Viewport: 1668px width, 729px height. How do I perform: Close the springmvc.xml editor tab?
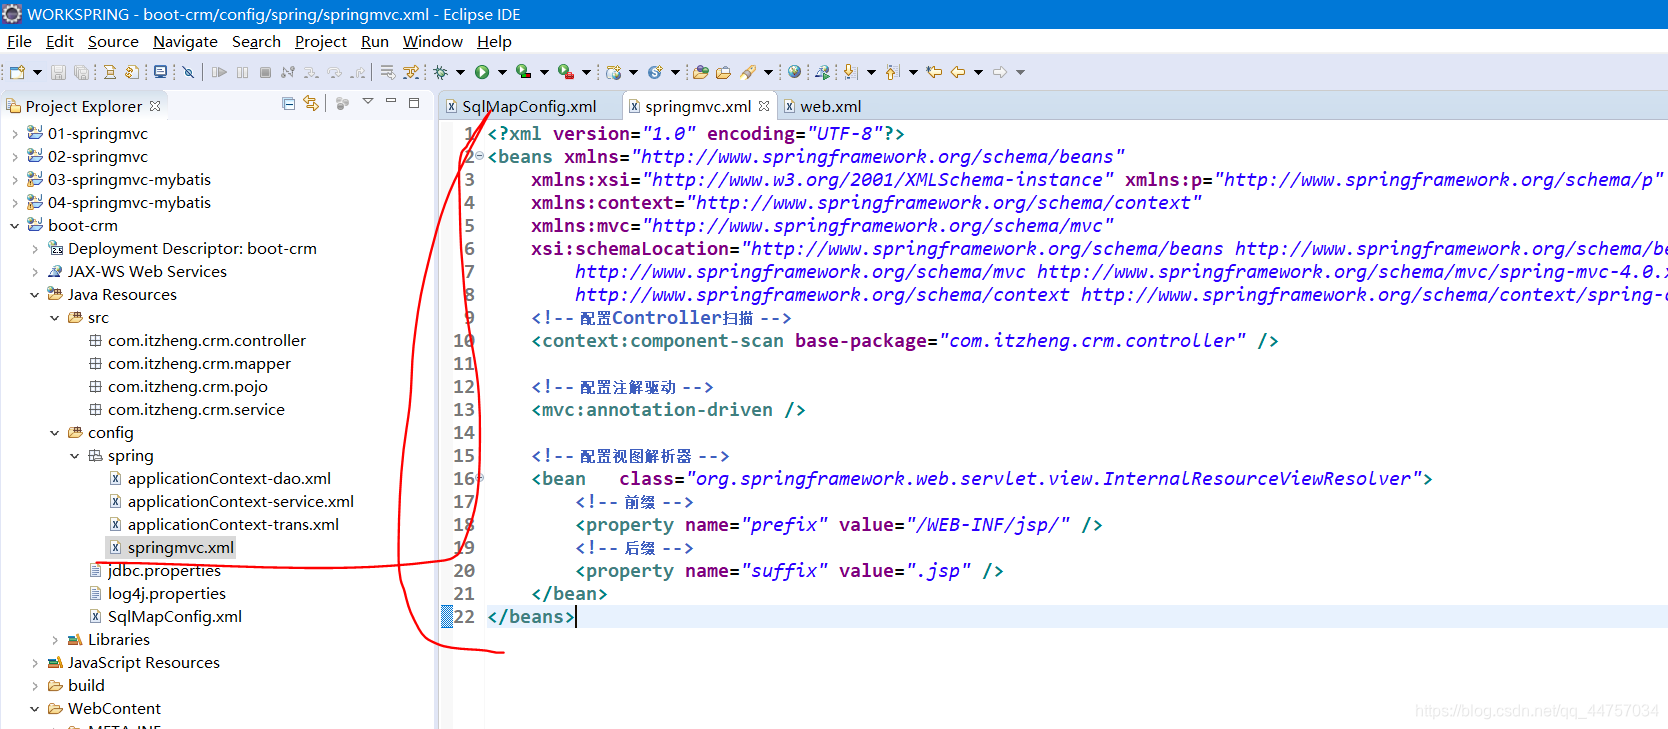pos(764,106)
